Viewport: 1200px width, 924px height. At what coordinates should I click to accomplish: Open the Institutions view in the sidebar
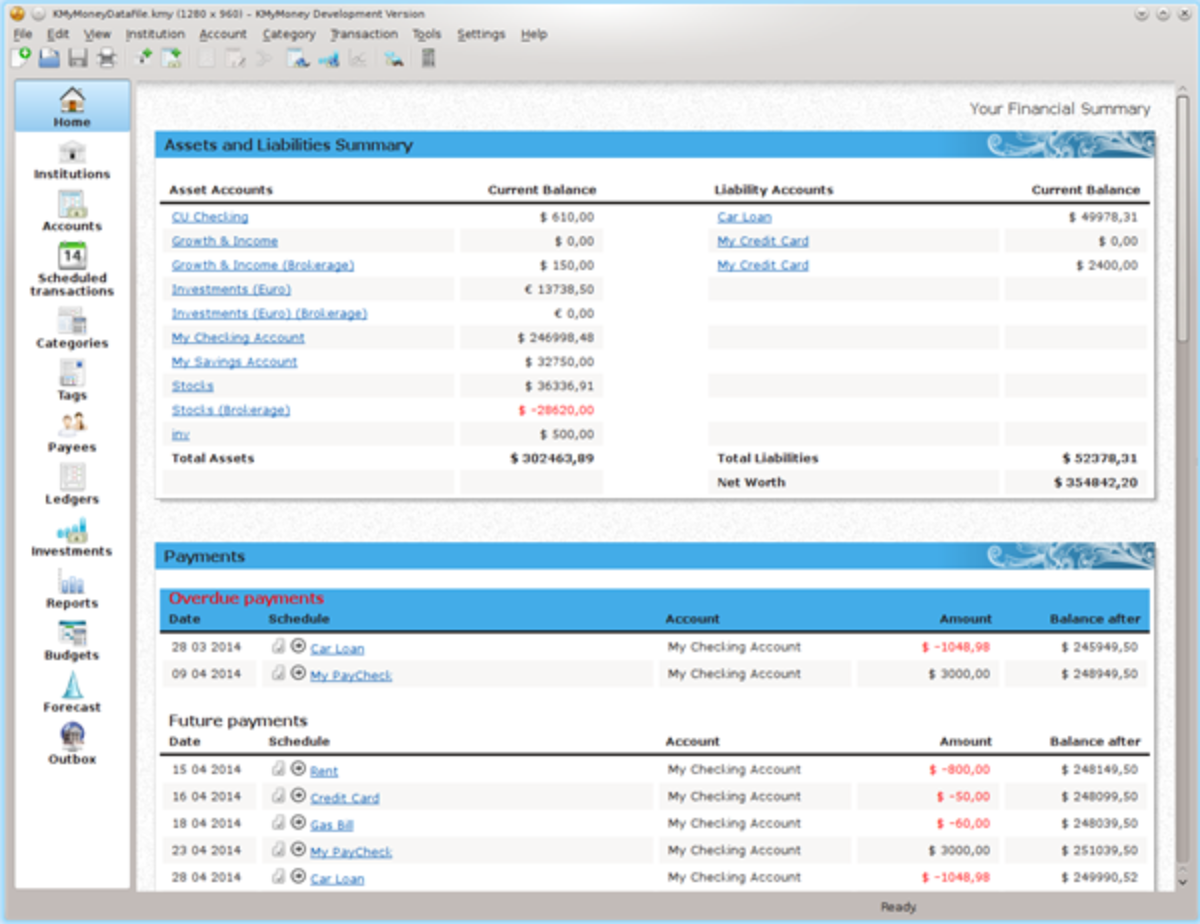click(72, 160)
